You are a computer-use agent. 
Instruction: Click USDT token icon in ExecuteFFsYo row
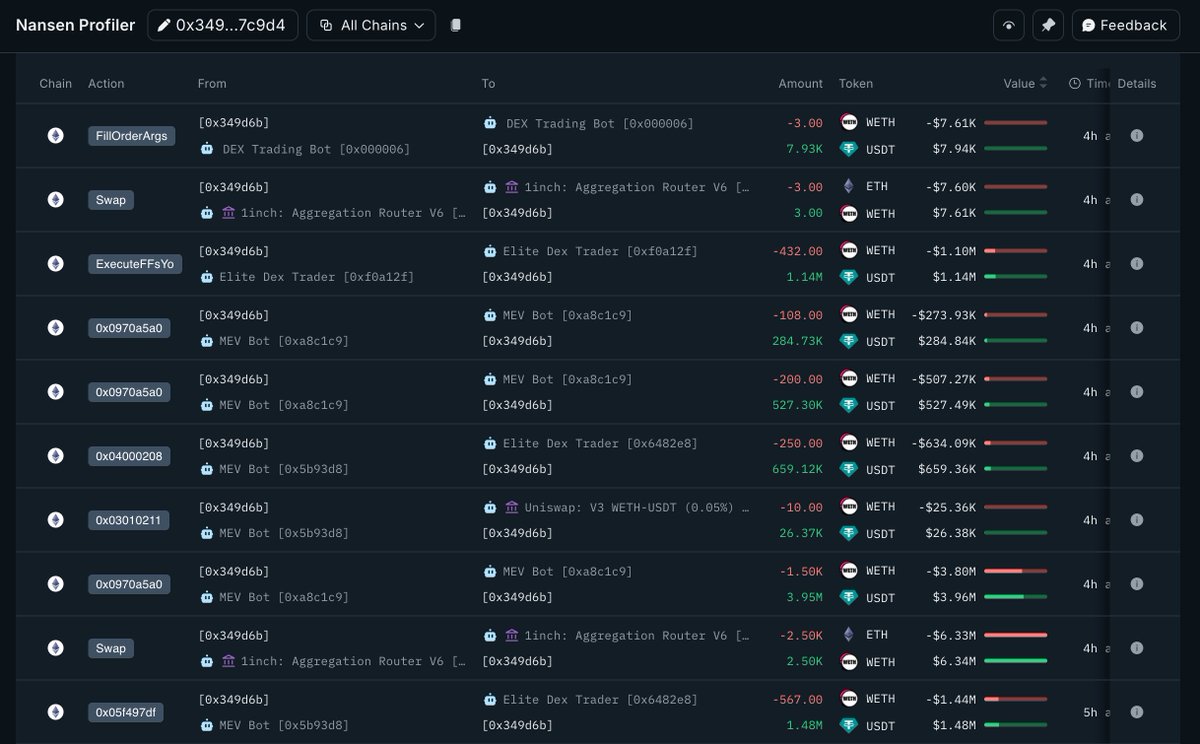[x=849, y=277]
